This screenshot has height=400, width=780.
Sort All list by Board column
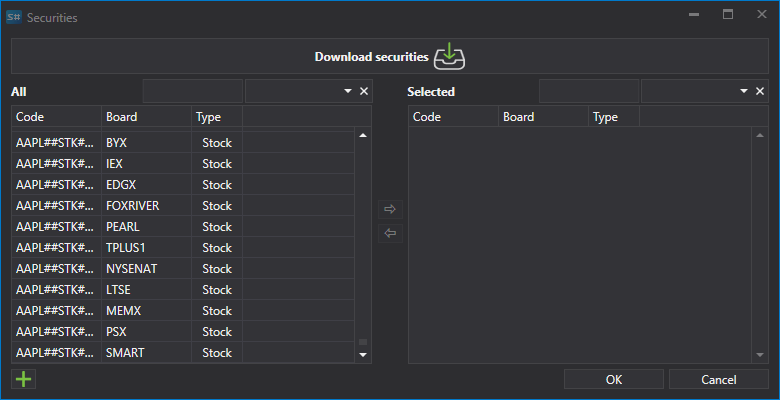(x=146, y=116)
